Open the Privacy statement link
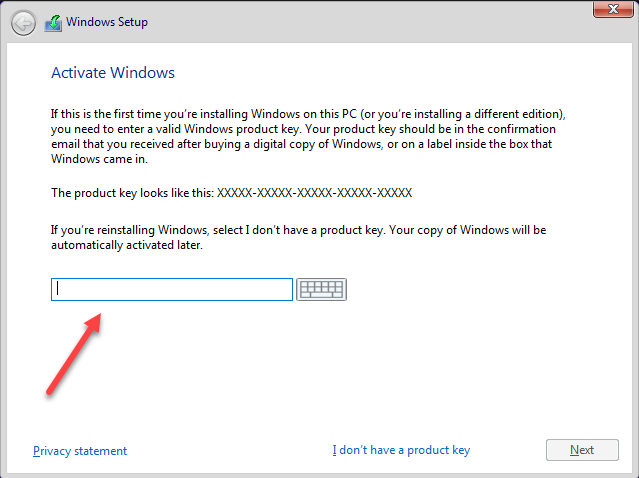Image resolution: width=639 pixels, height=478 pixels. [x=80, y=450]
